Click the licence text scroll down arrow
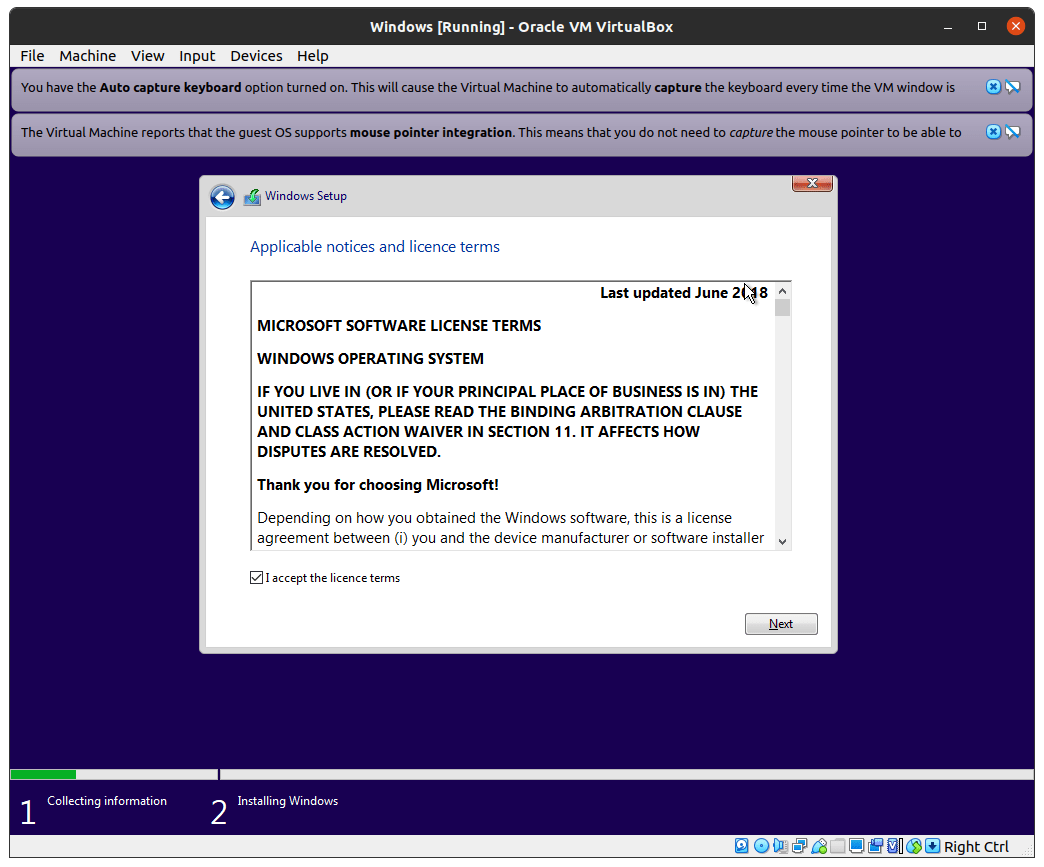Viewport: 1044px width, 867px height. point(782,541)
